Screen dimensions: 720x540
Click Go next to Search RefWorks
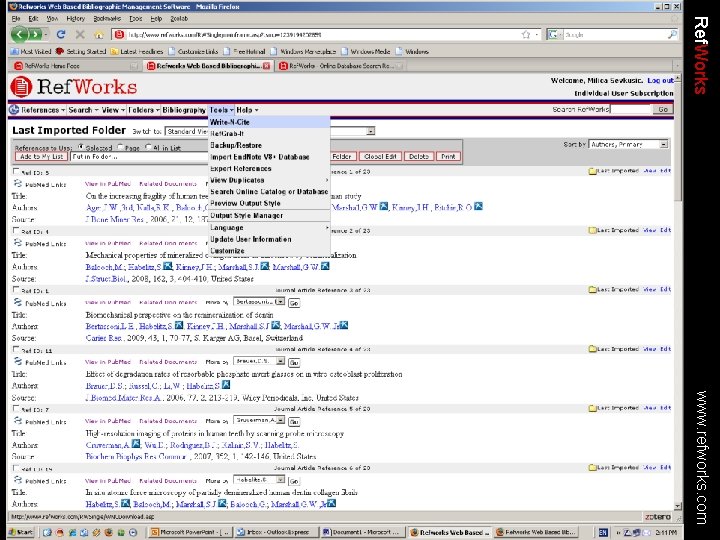point(663,109)
